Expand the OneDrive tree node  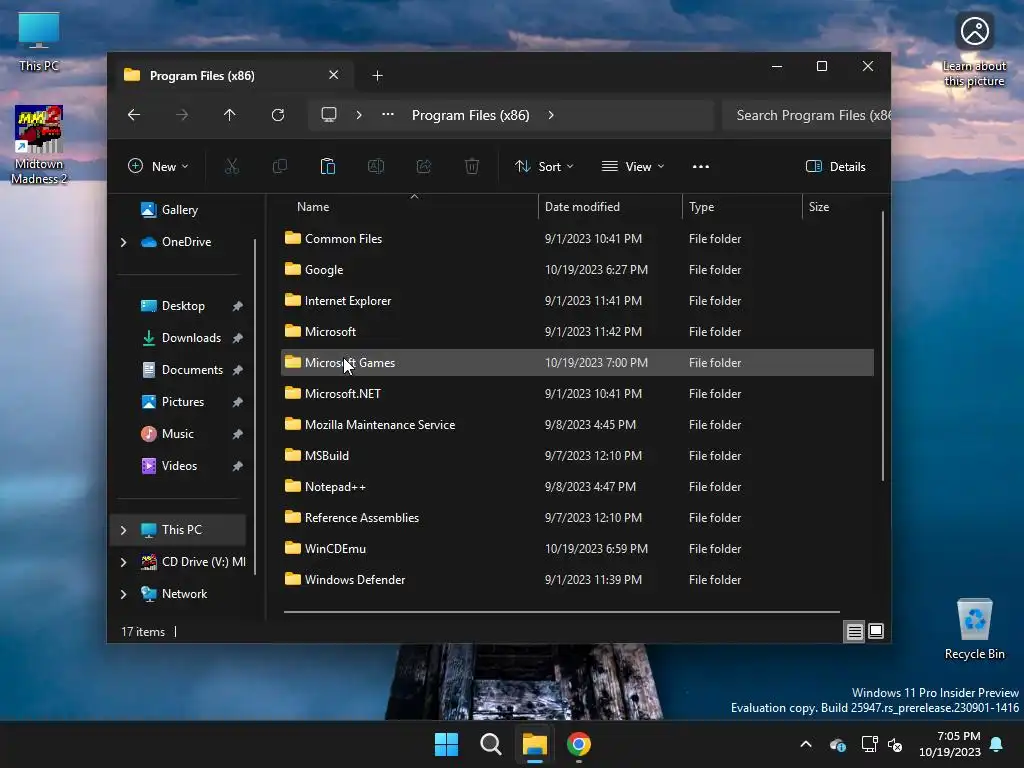pos(123,242)
